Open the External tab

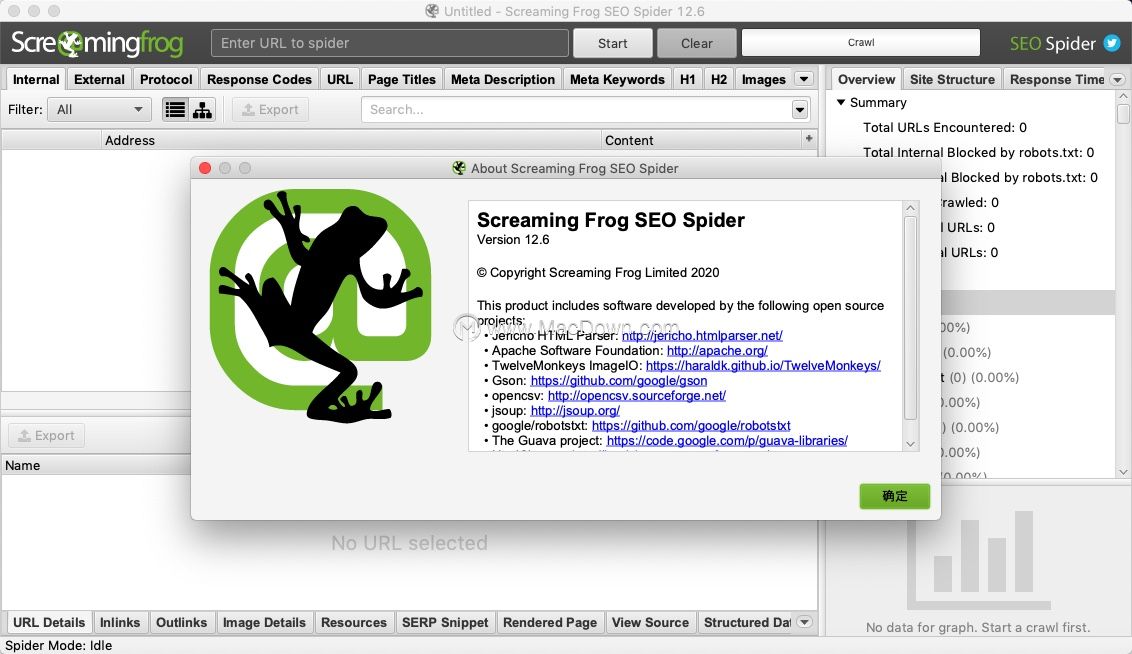pyautogui.click(x=100, y=79)
